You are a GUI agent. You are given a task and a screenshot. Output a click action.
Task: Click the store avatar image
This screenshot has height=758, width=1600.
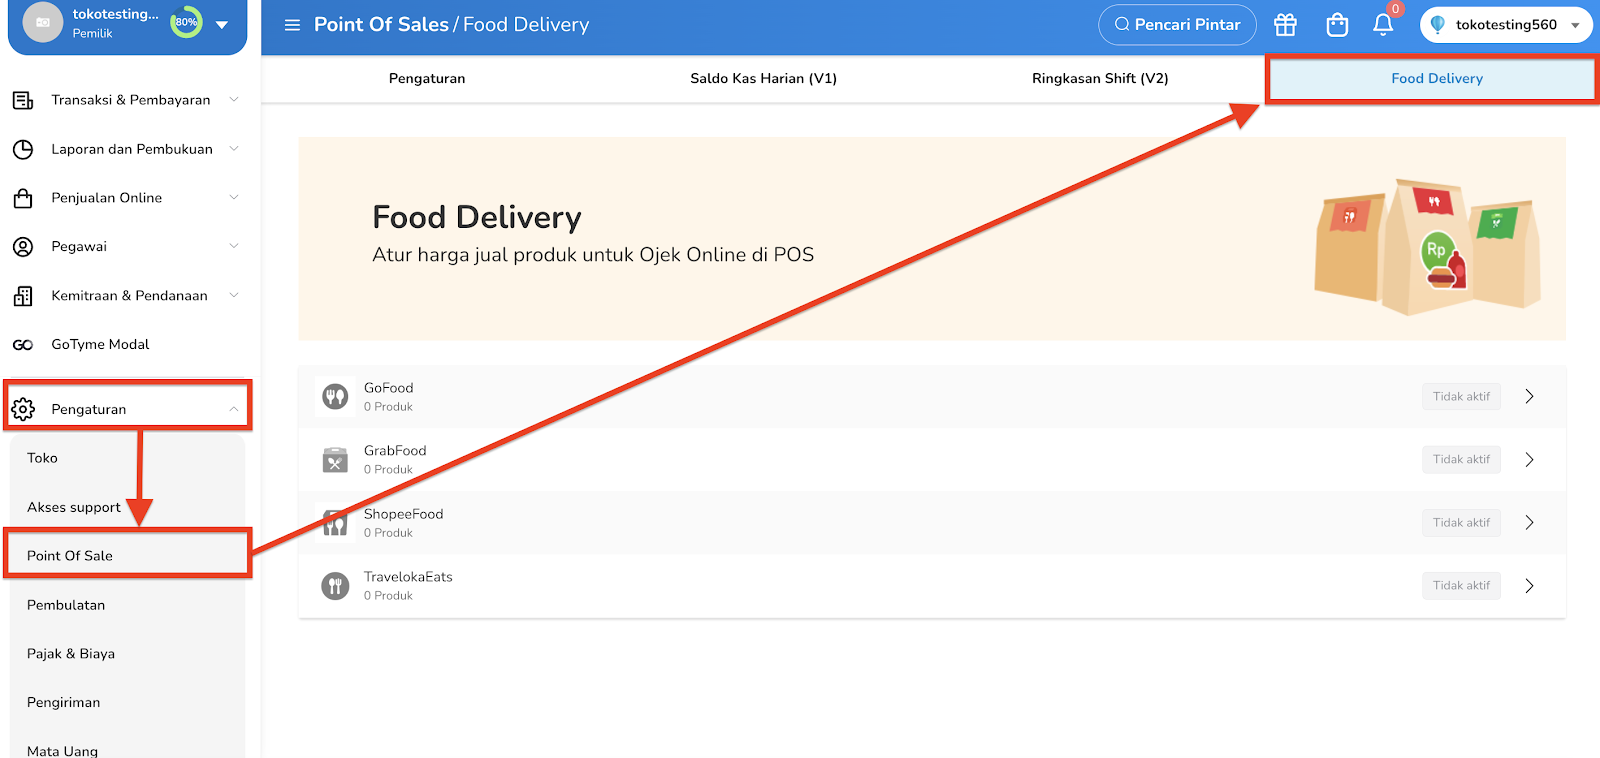coord(43,22)
